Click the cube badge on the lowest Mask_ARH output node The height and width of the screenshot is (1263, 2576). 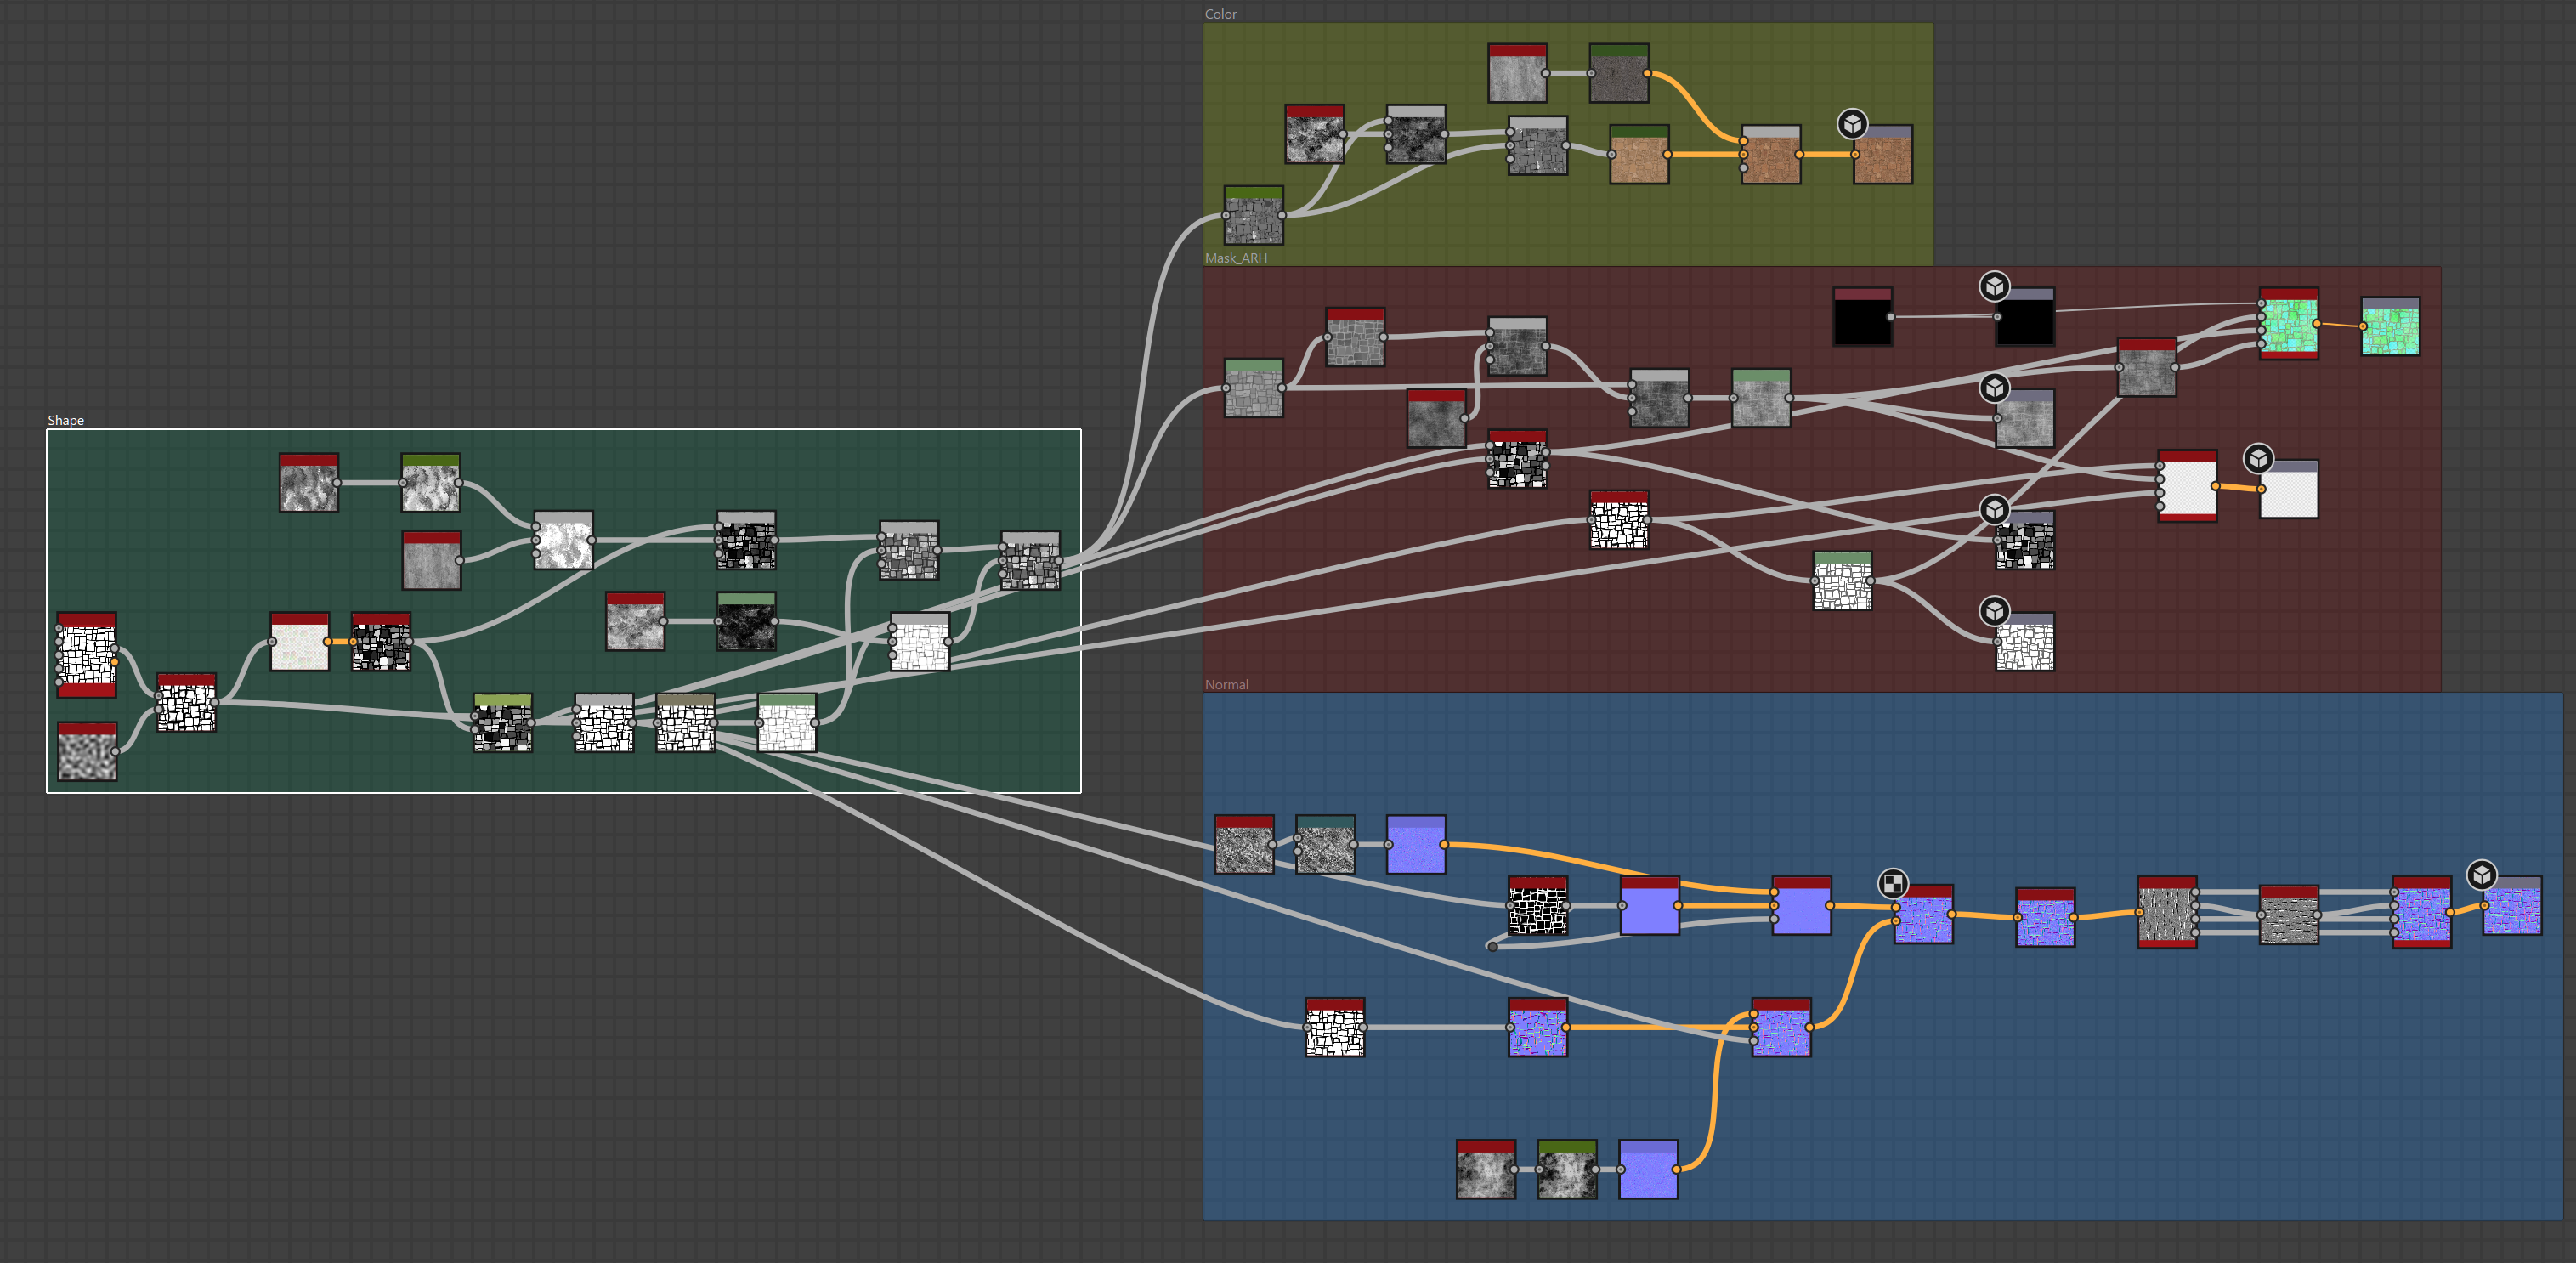click(1994, 611)
